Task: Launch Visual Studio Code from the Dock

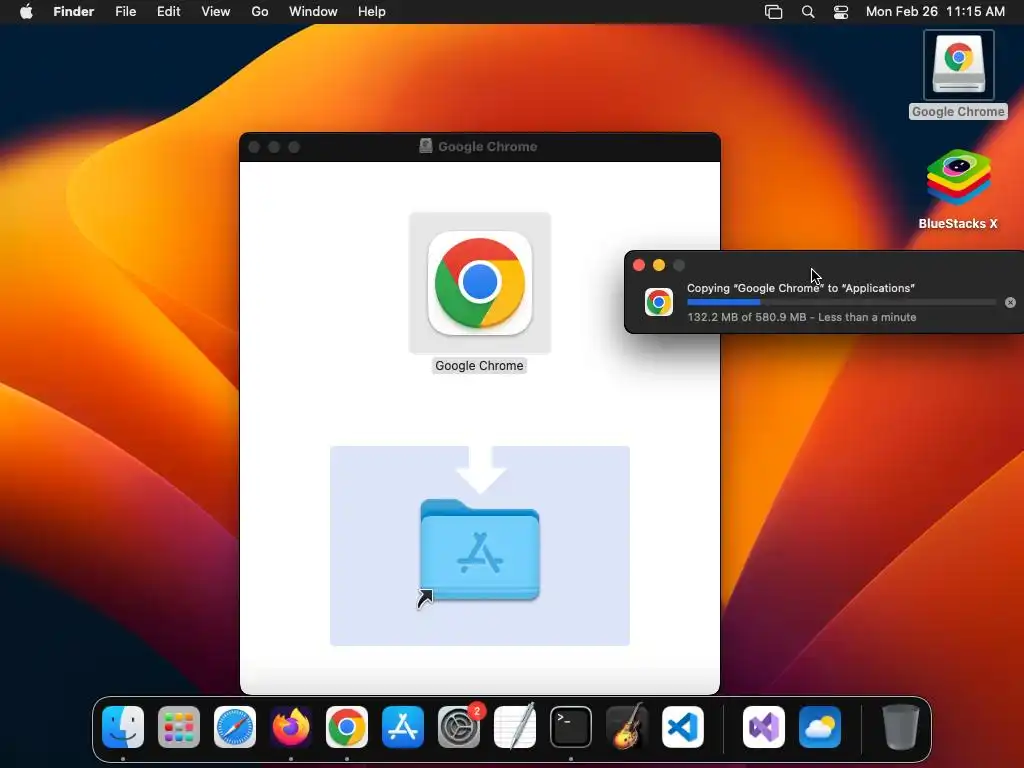Action: pyautogui.click(x=683, y=727)
